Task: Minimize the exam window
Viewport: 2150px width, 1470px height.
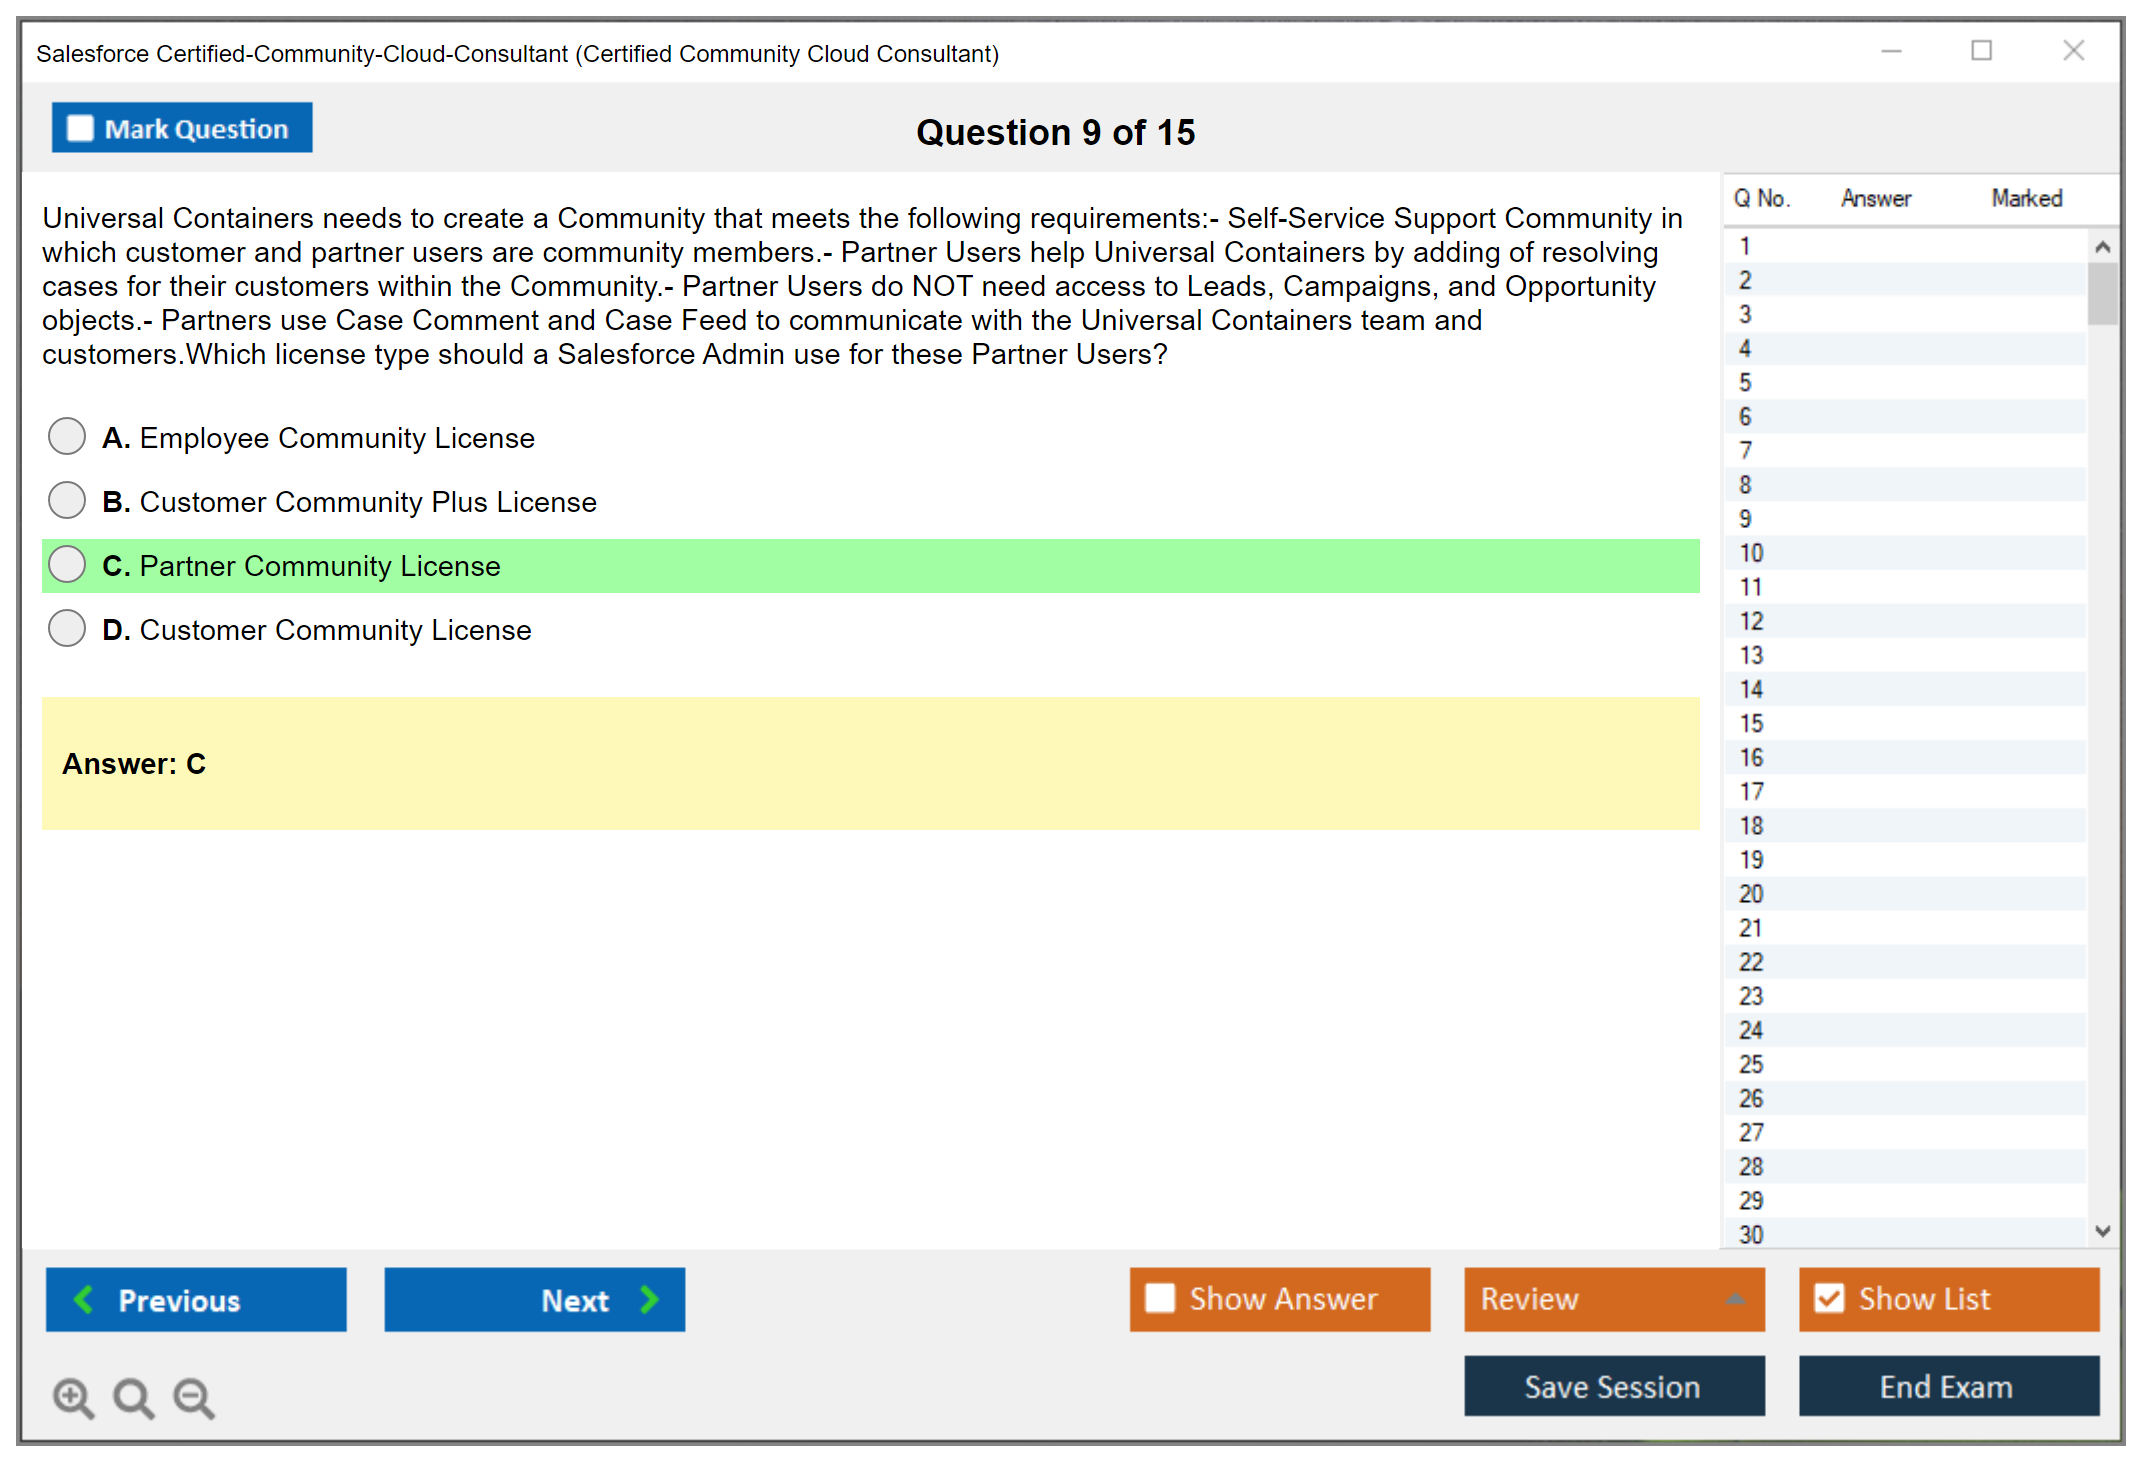Action: 1891,51
